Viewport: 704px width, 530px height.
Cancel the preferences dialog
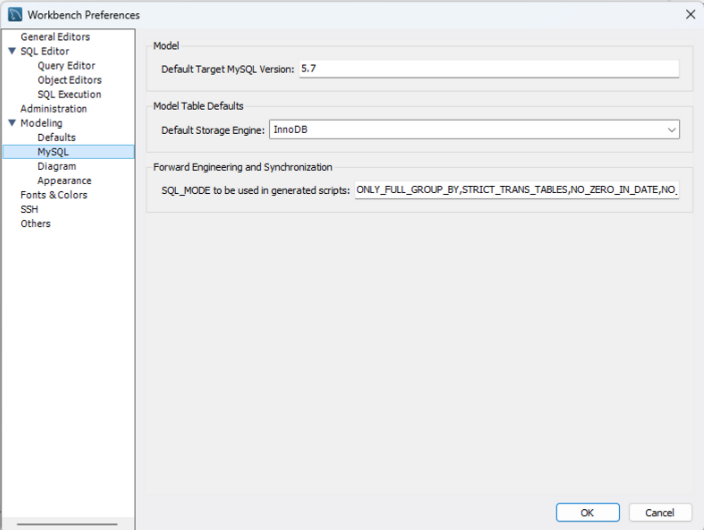[x=660, y=512]
